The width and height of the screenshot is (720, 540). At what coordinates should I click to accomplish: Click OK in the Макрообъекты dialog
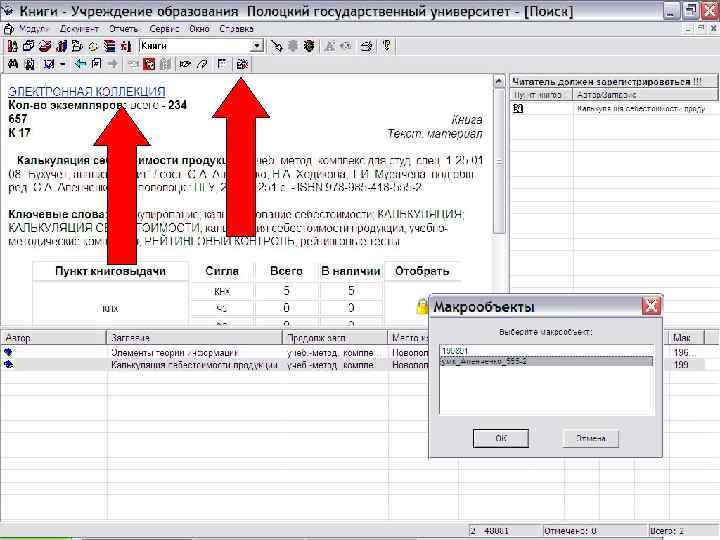point(501,438)
